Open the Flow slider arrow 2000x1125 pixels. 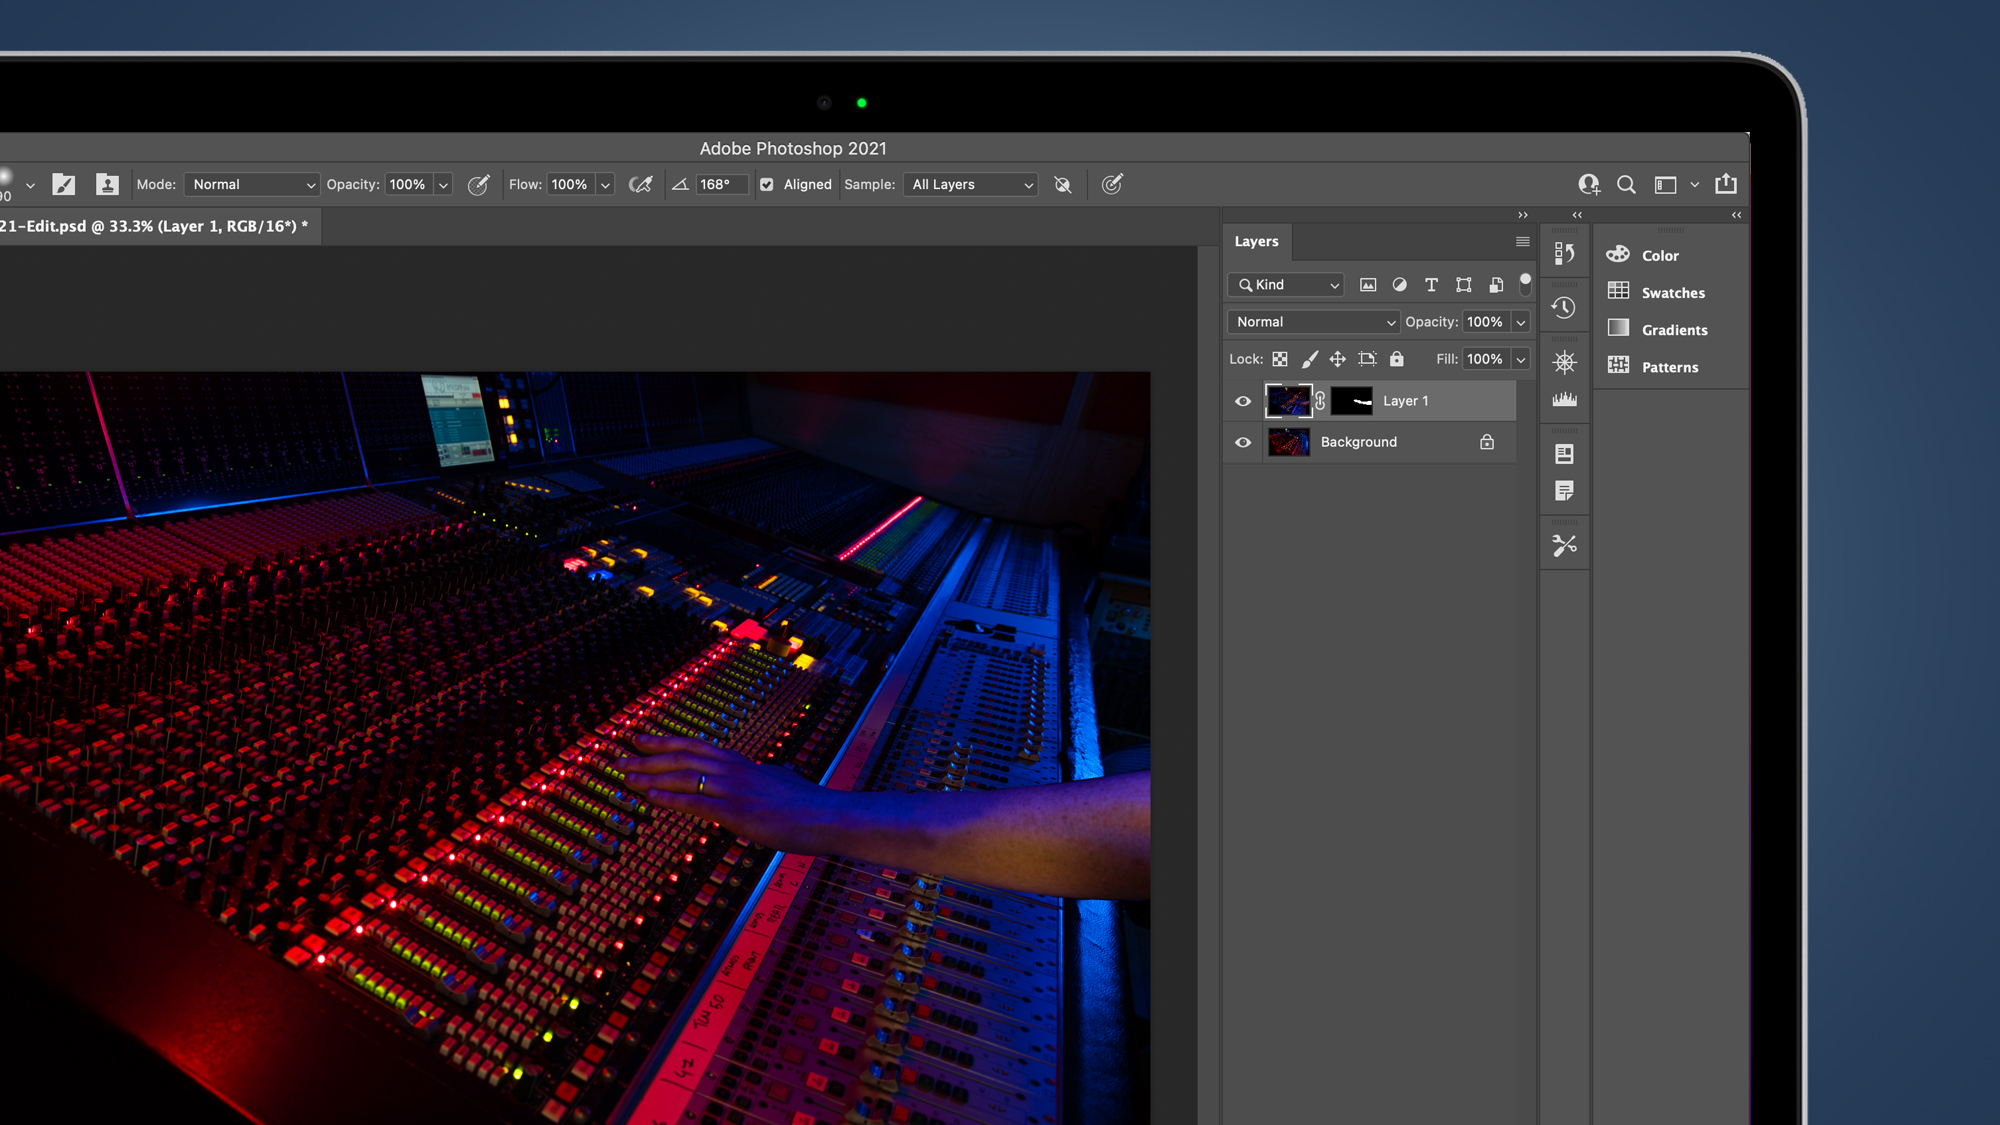(x=605, y=185)
